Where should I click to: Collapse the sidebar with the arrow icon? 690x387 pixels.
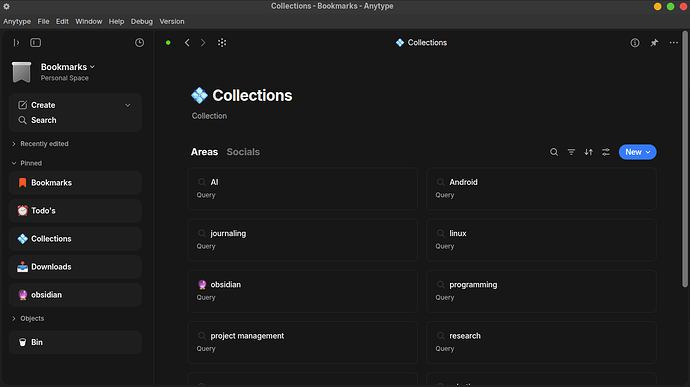16,43
